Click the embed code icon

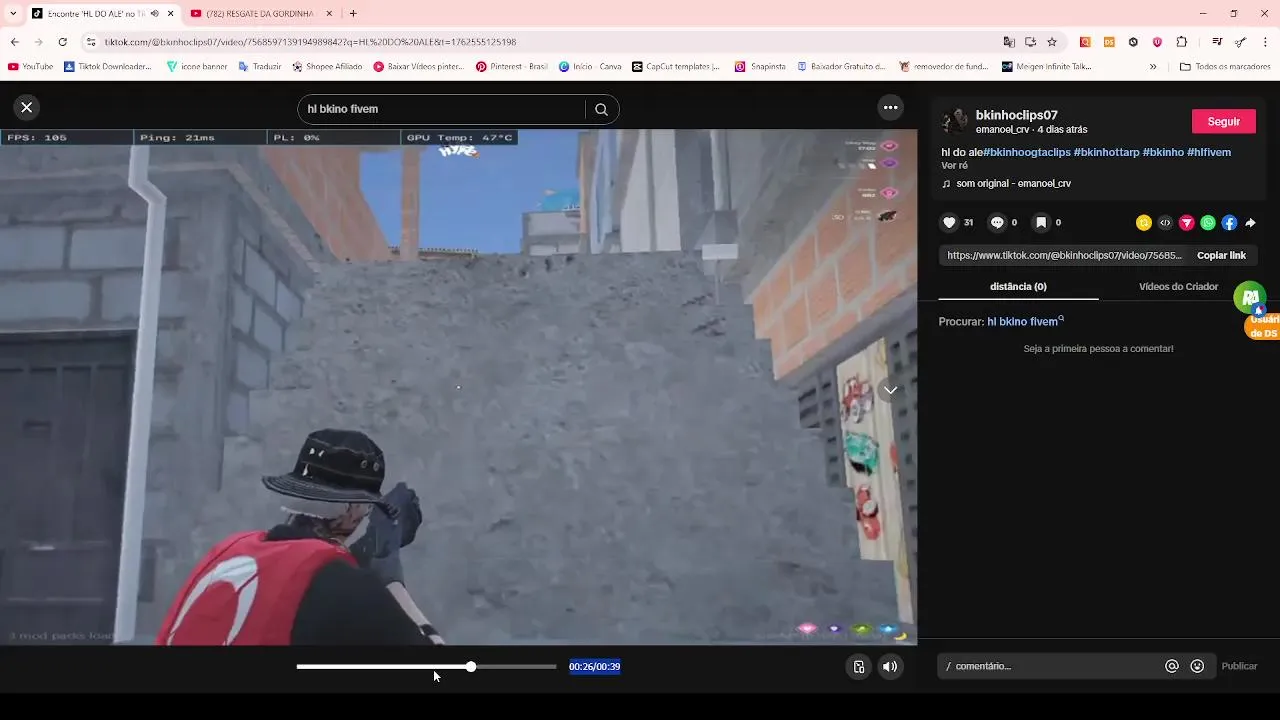point(1165,223)
